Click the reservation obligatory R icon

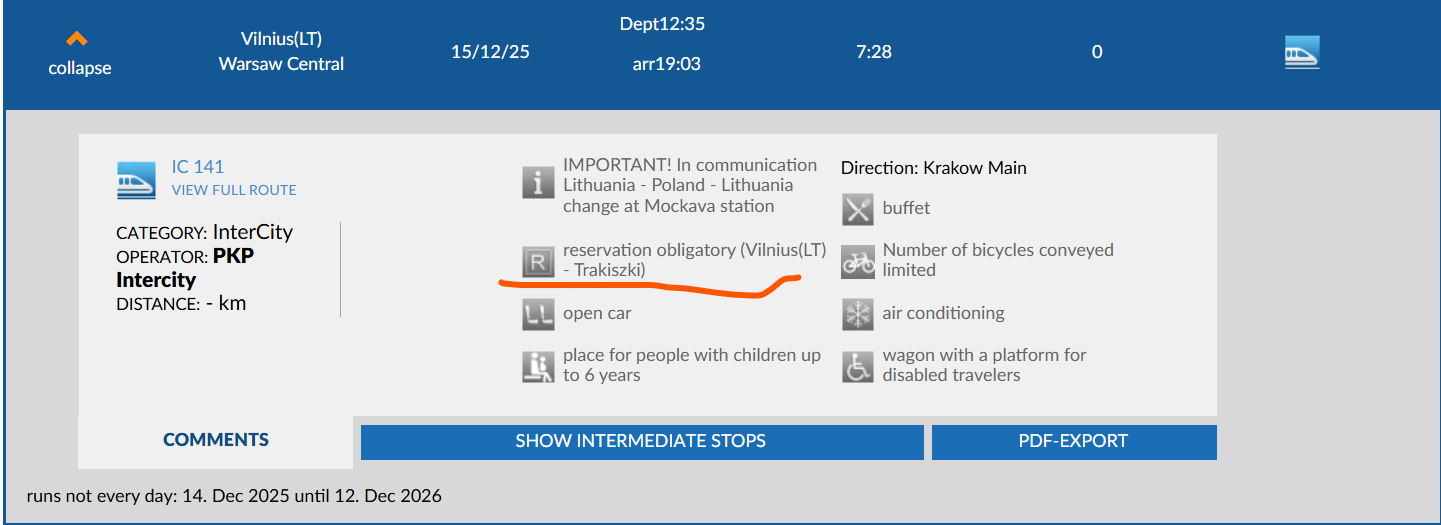point(538,262)
